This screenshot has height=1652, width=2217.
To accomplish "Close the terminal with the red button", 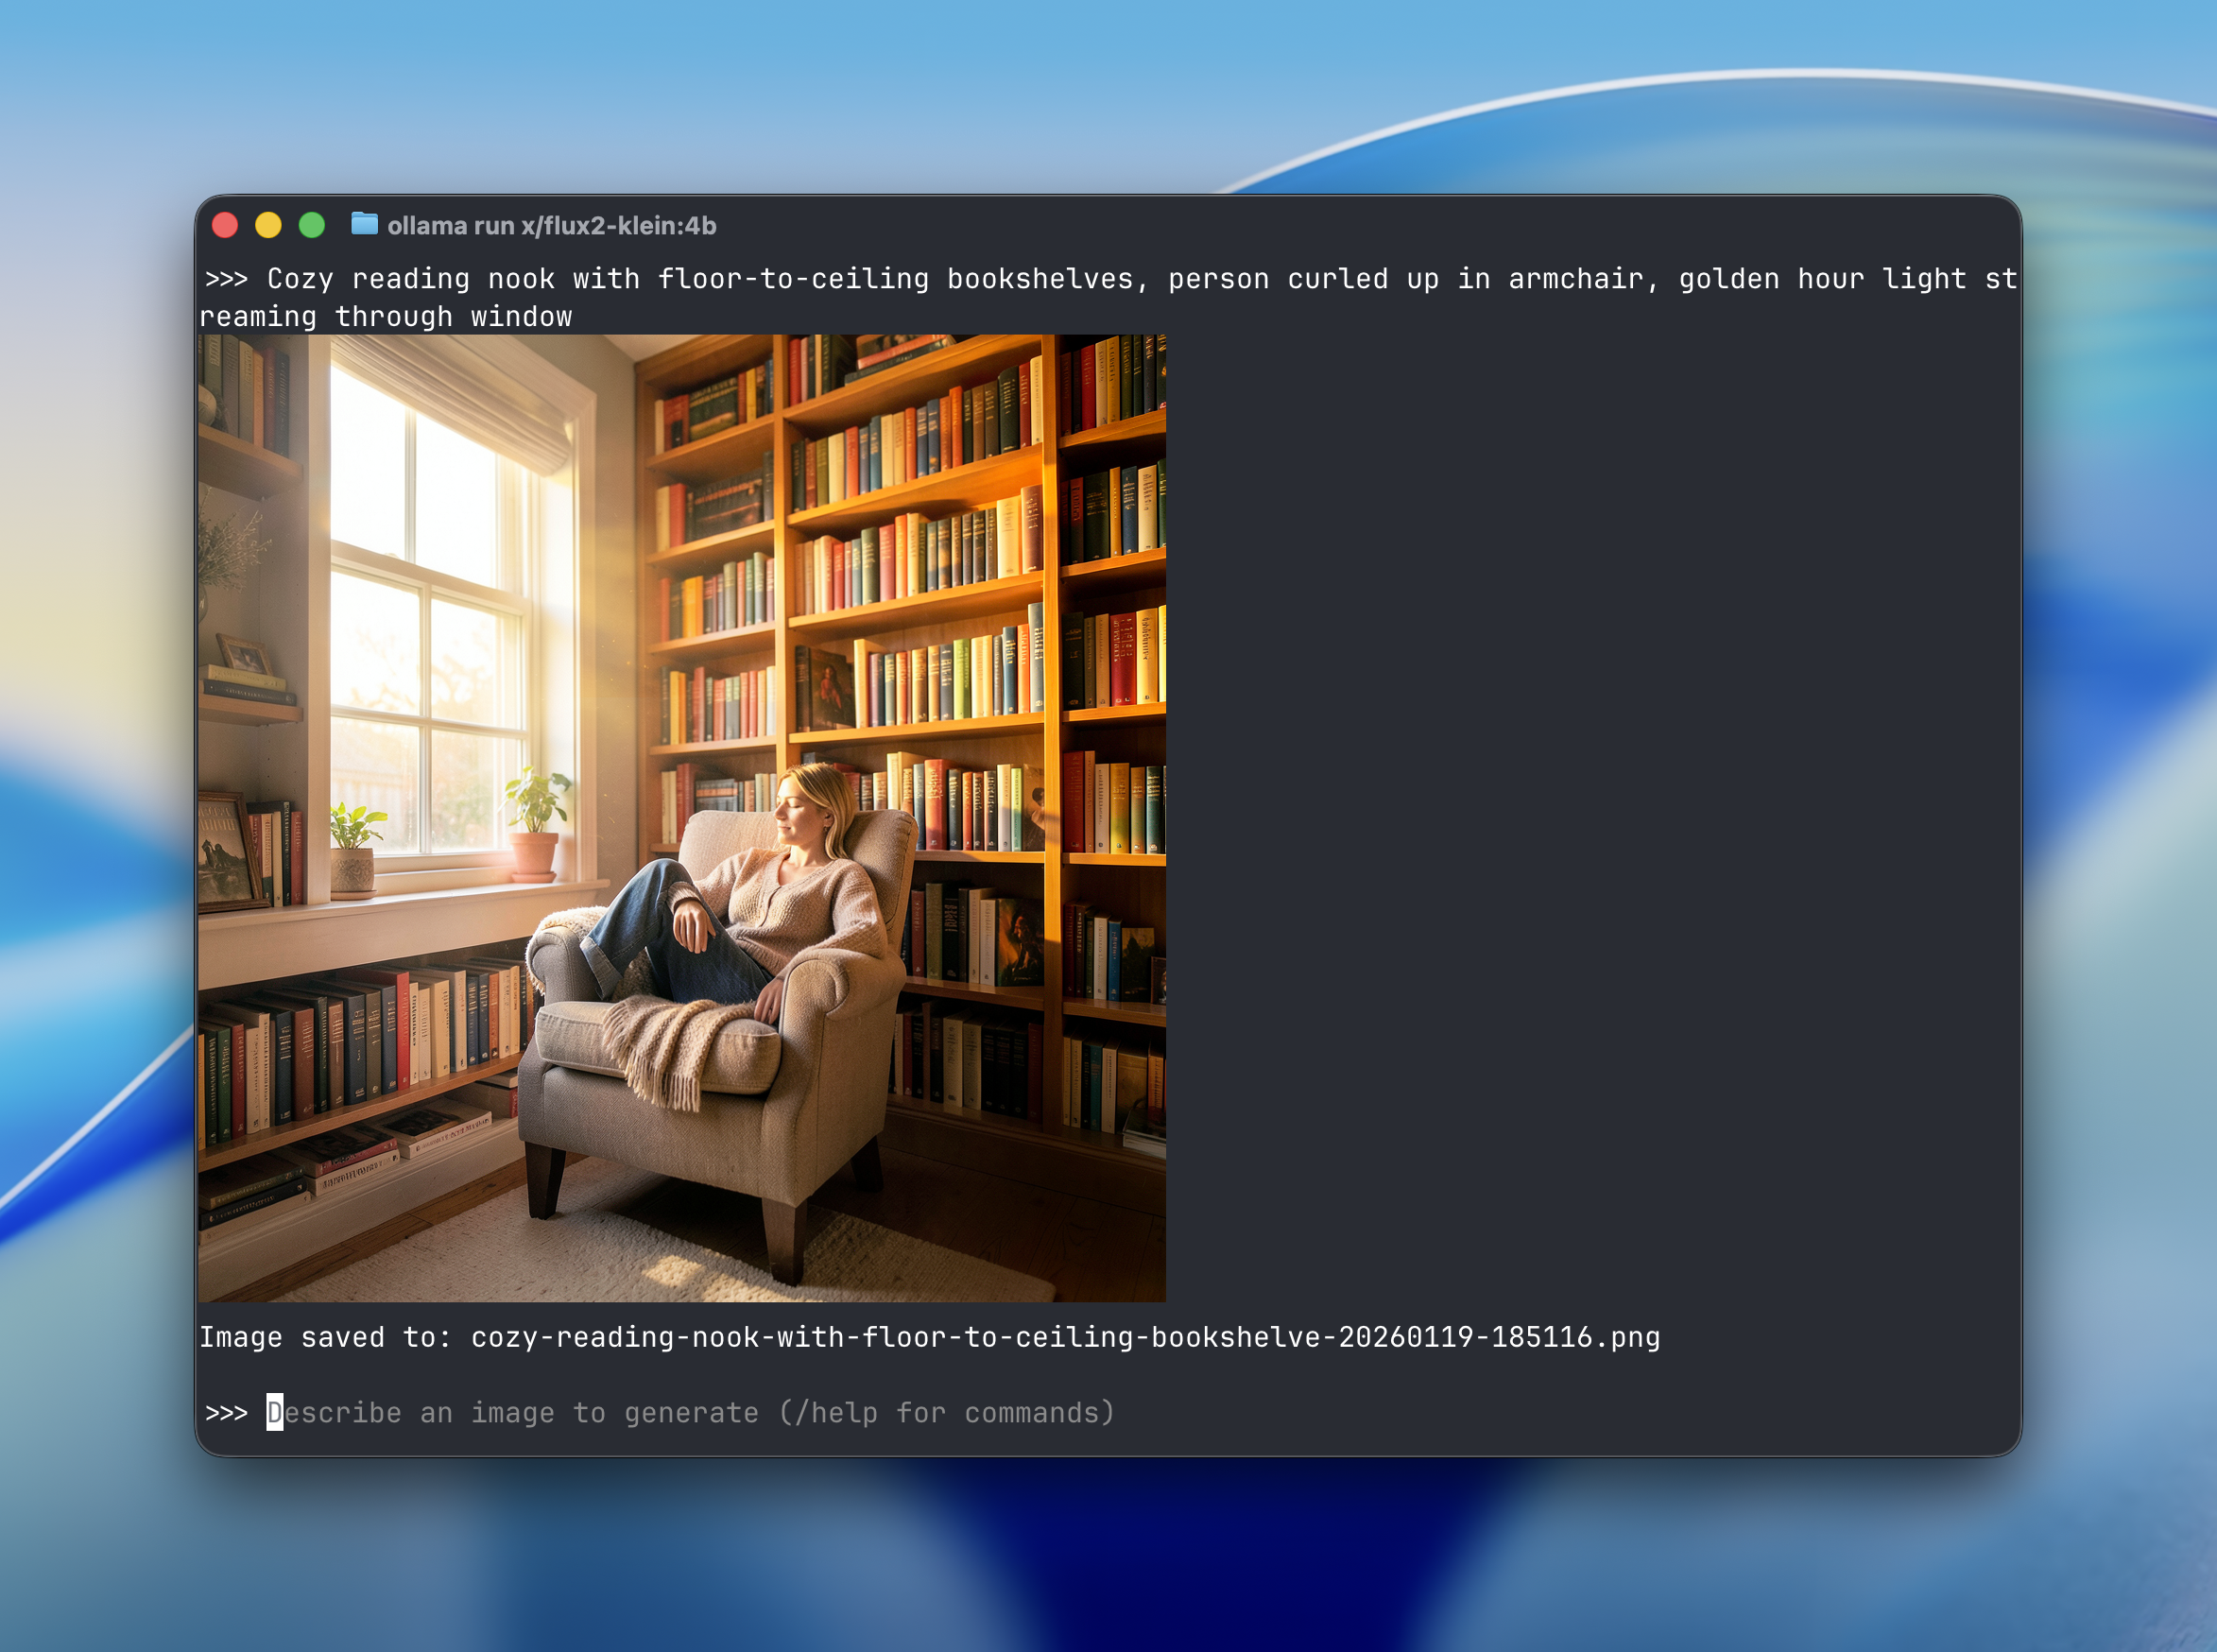I will coord(225,225).
